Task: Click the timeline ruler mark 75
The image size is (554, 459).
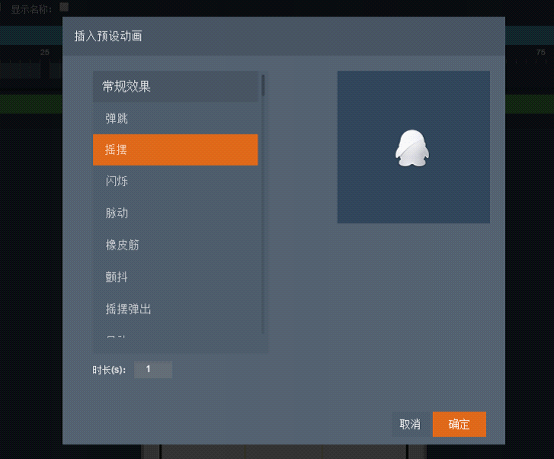Action: click(x=541, y=52)
